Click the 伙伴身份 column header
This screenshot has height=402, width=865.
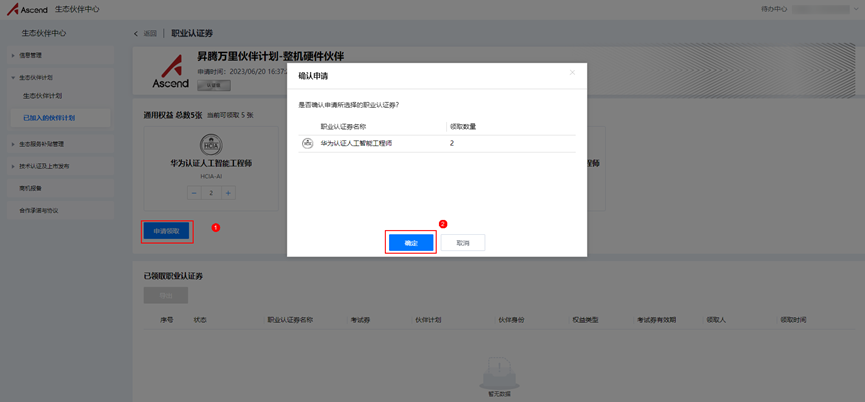511,320
